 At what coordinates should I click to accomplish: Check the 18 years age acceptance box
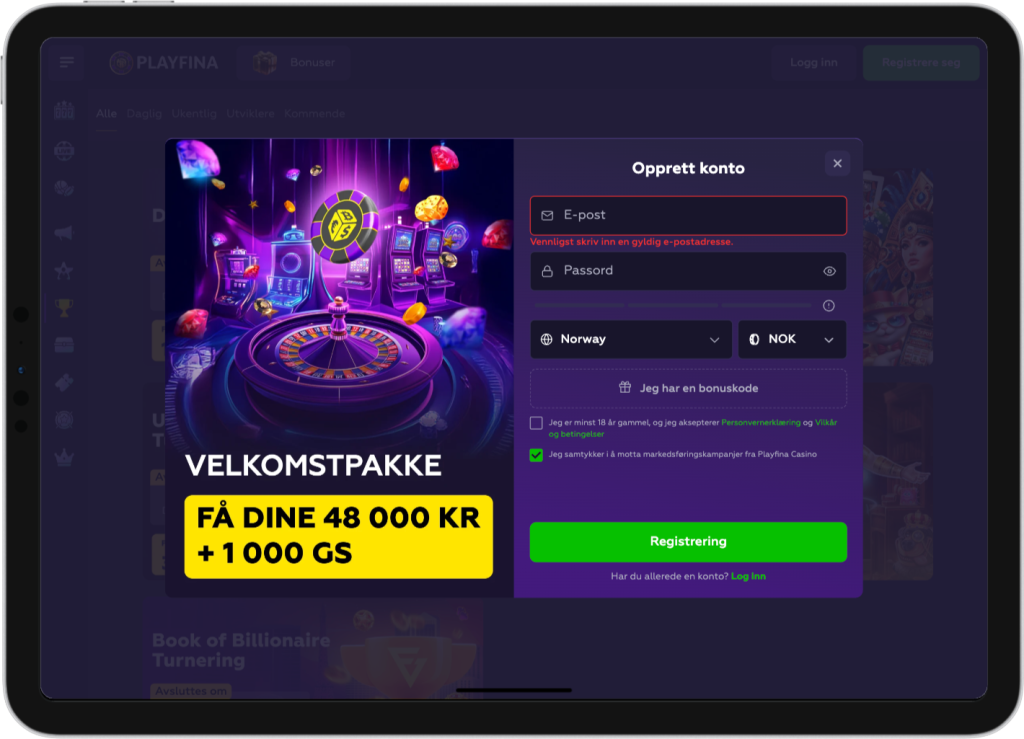pos(536,423)
